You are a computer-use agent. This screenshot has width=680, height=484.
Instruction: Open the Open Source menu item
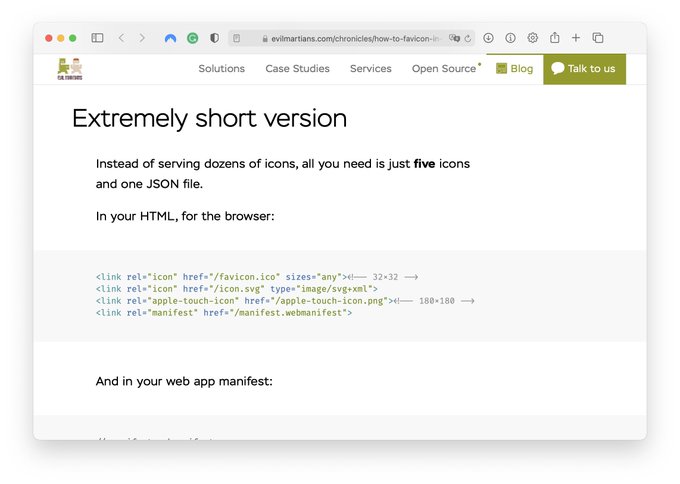444,69
